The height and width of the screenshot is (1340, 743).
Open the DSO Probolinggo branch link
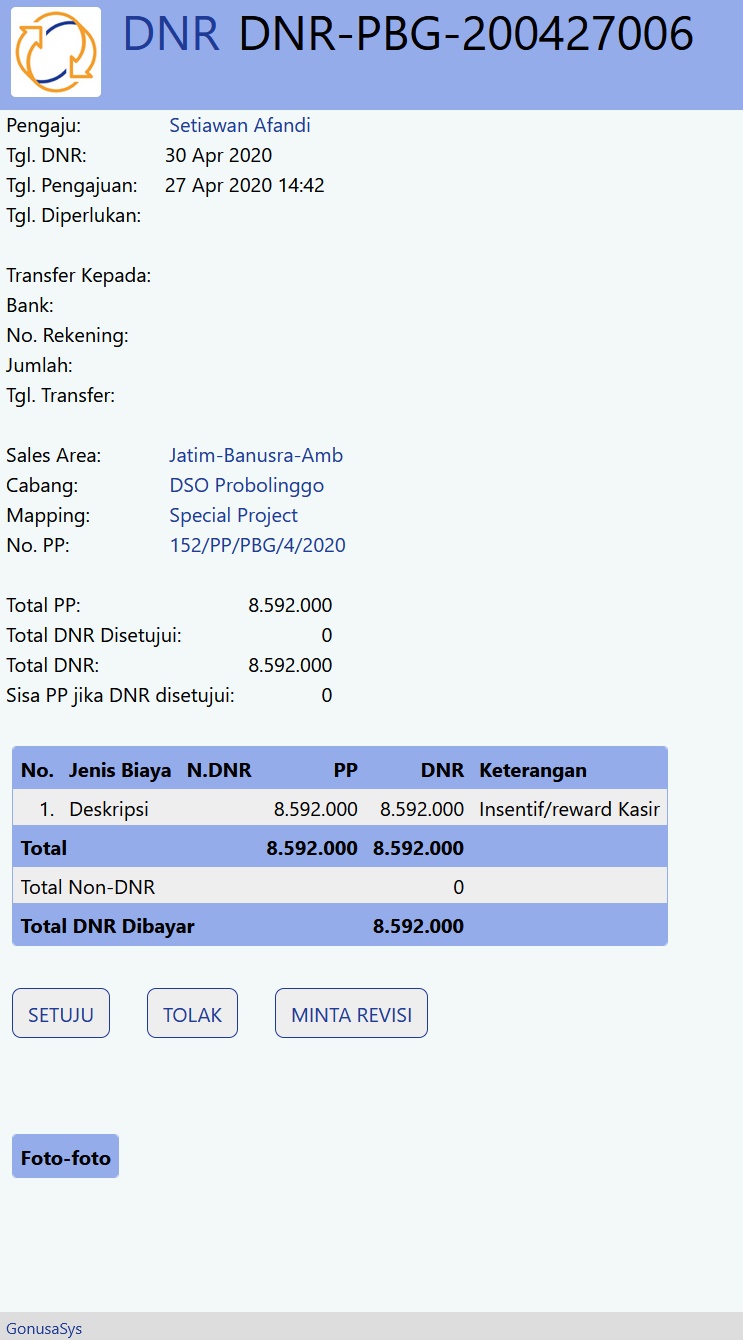pos(246,485)
